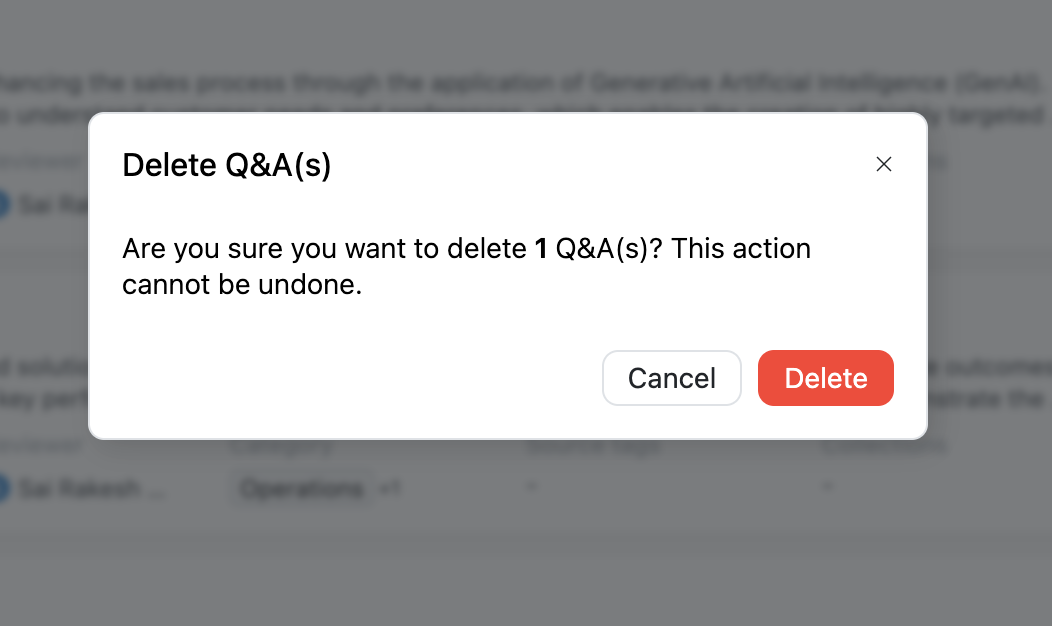
Task: Confirm with the red Delete button
Action: (x=825, y=378)
